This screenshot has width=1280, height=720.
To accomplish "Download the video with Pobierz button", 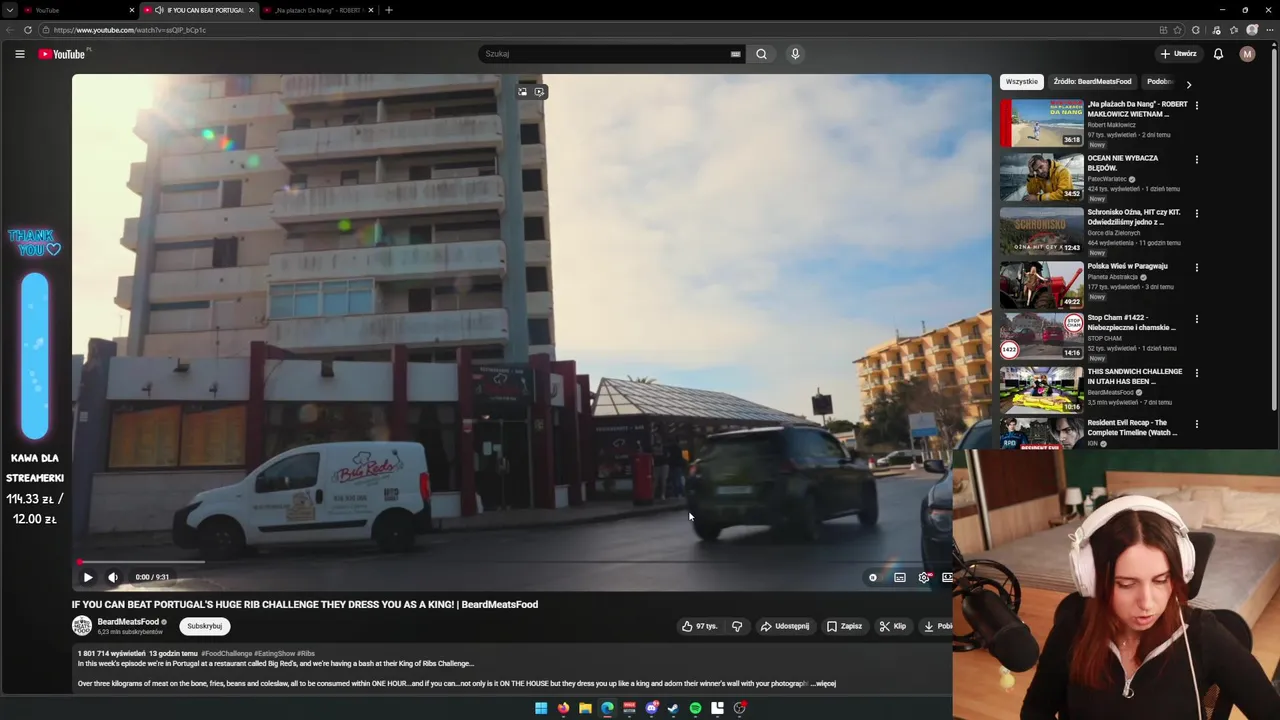I will 937,626.
